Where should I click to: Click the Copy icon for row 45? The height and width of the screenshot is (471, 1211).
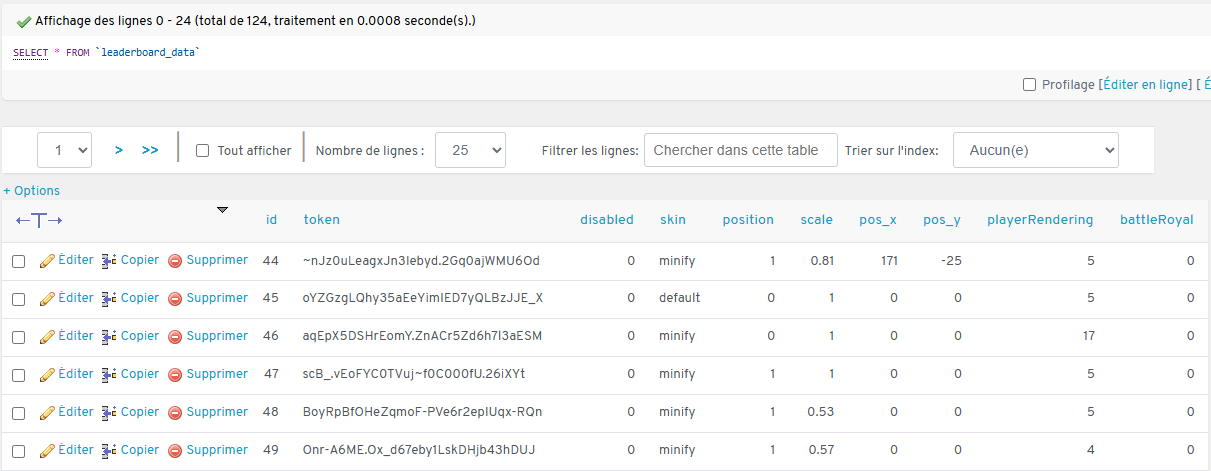pyautogui.click(x=109, y=298)
